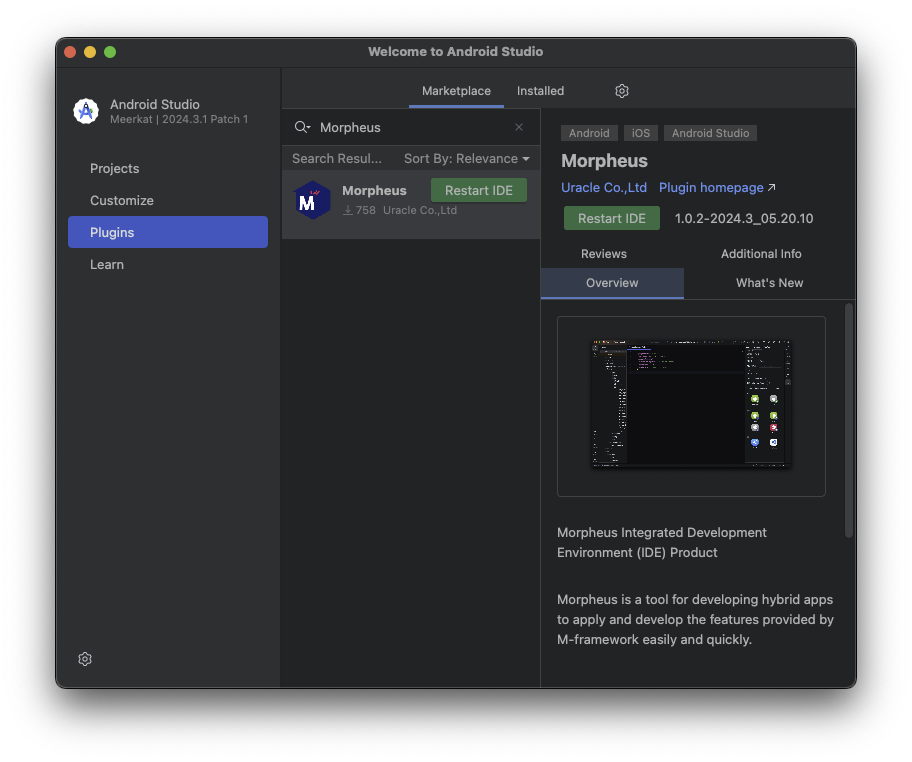Switch to the Installed tab
Screen dimensions: 912x762
540,91
